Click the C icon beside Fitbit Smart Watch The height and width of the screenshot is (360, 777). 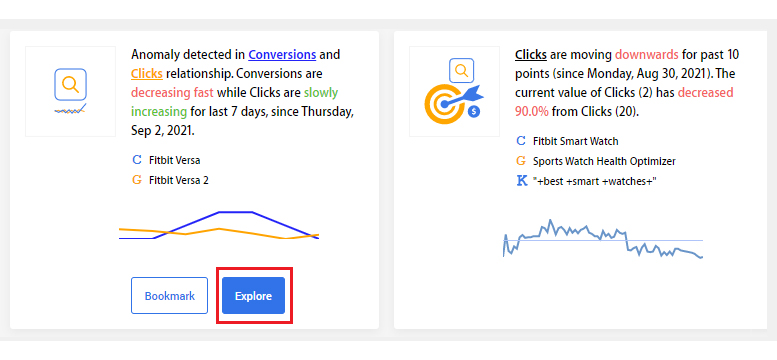pos(521,141)
